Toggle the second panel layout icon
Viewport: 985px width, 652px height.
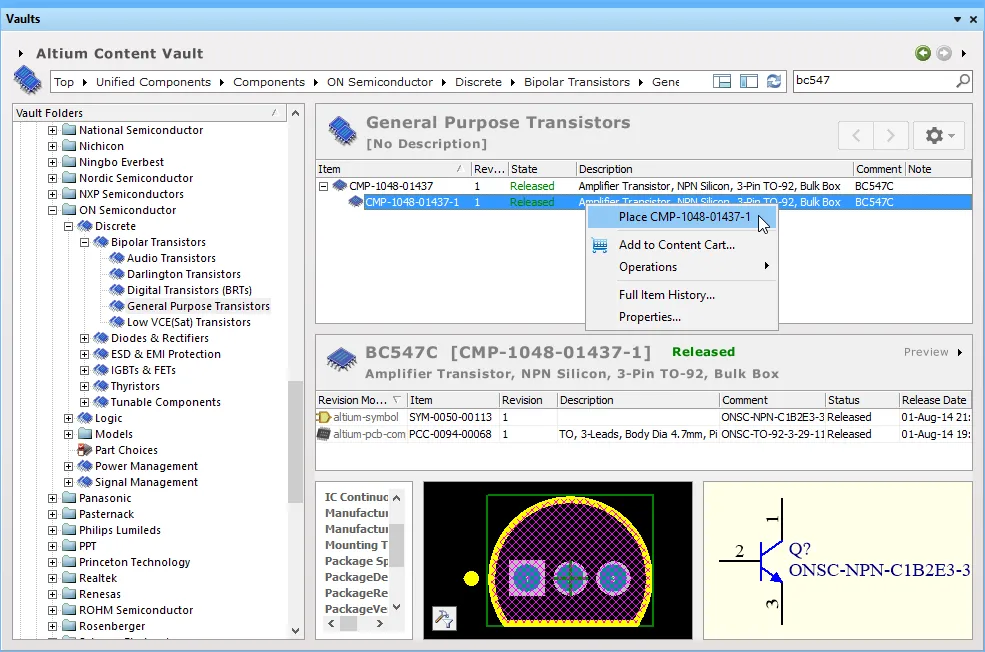[x=749, y=82]
